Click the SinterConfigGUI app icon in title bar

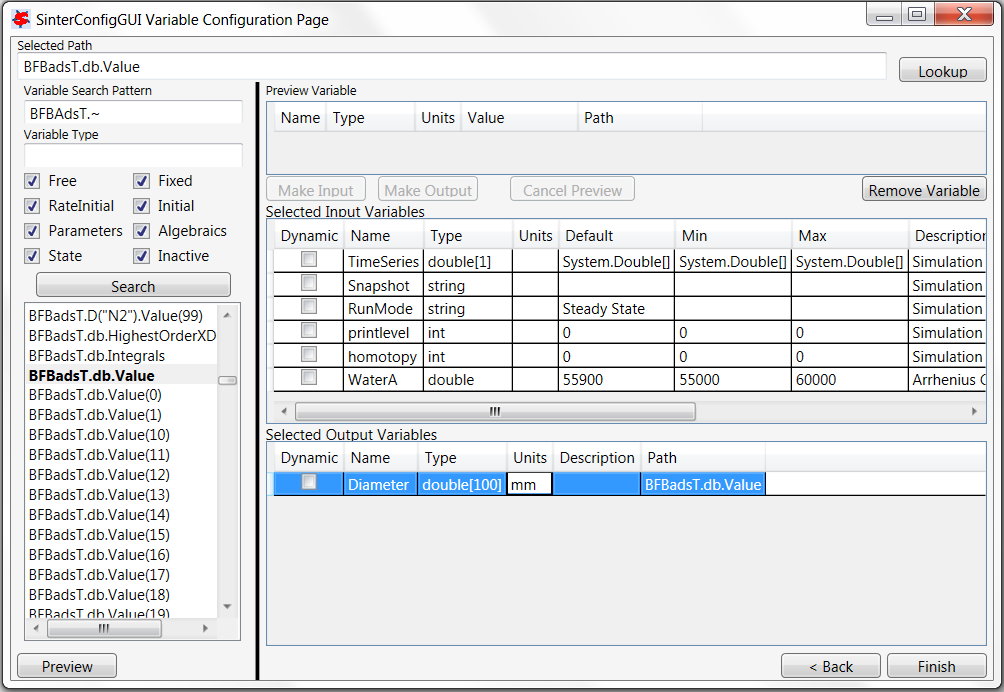point(20,18)
